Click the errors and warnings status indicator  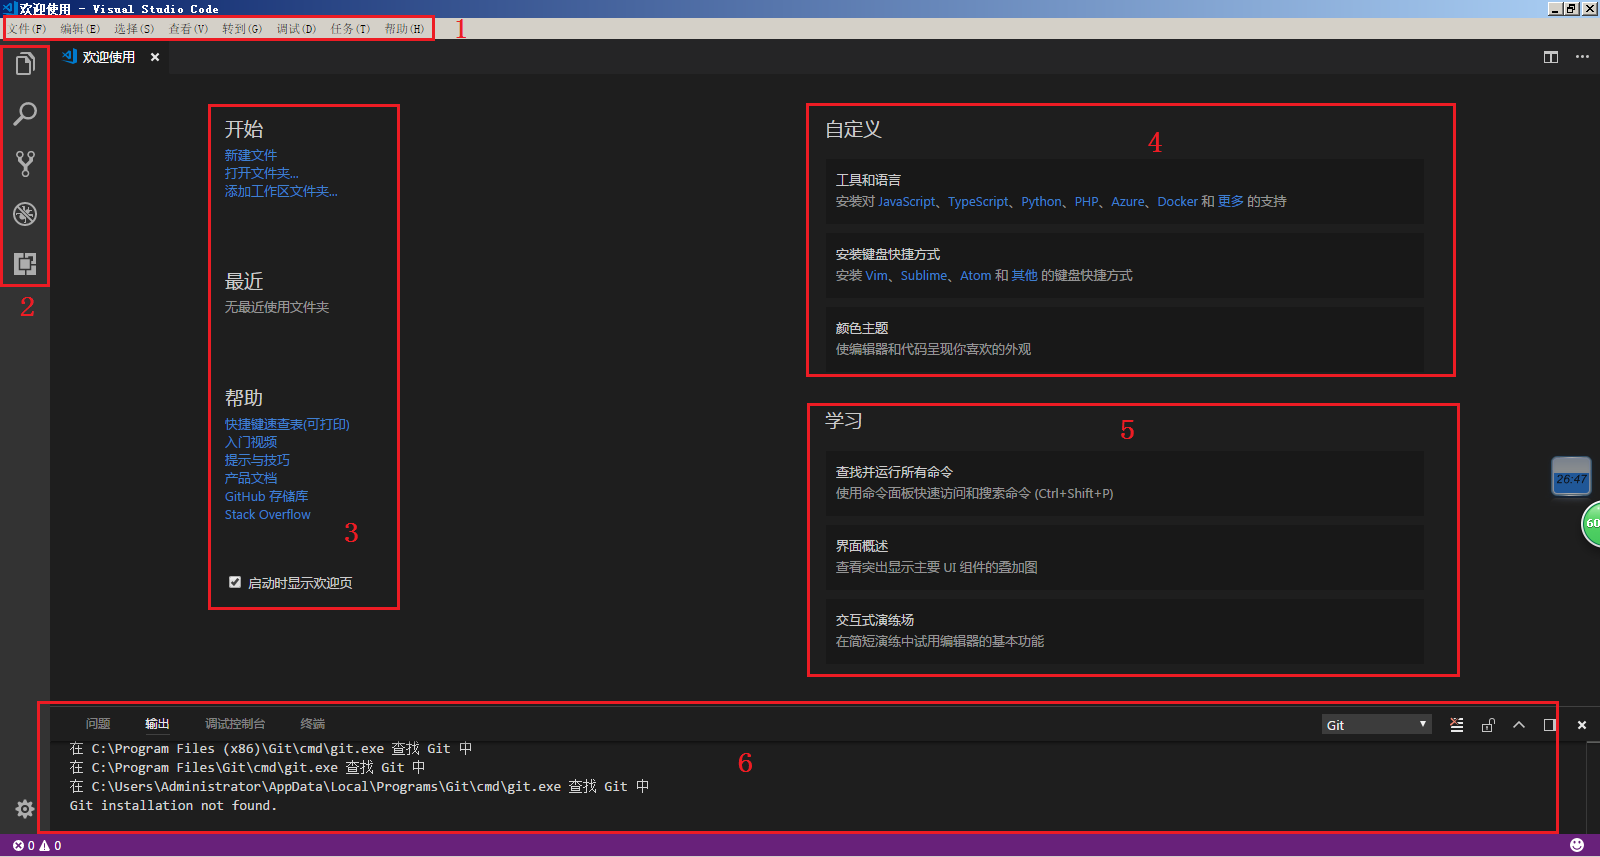[x=37, y=846]
